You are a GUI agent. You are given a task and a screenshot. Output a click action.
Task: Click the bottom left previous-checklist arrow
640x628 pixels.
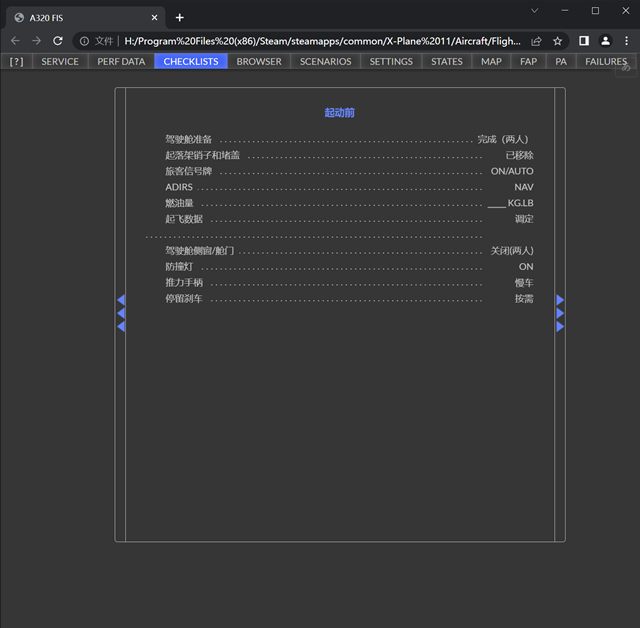point(121,326)
